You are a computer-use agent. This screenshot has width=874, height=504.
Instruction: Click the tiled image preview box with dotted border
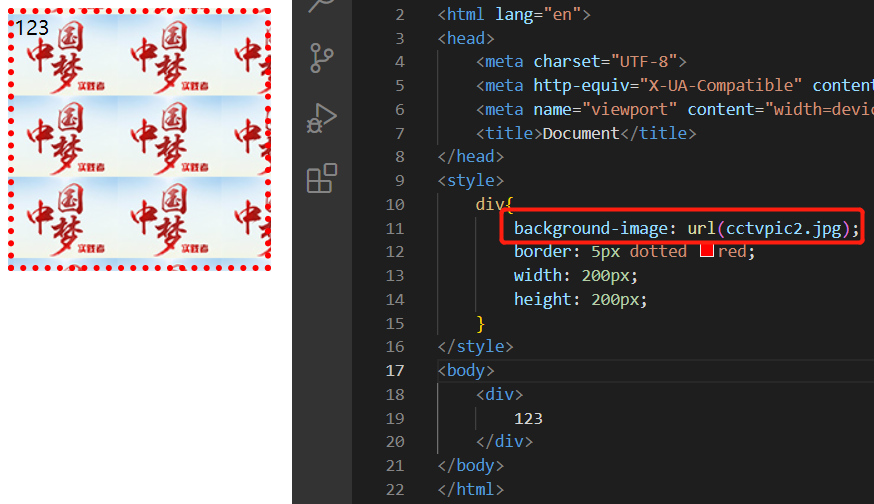(139, 139)
